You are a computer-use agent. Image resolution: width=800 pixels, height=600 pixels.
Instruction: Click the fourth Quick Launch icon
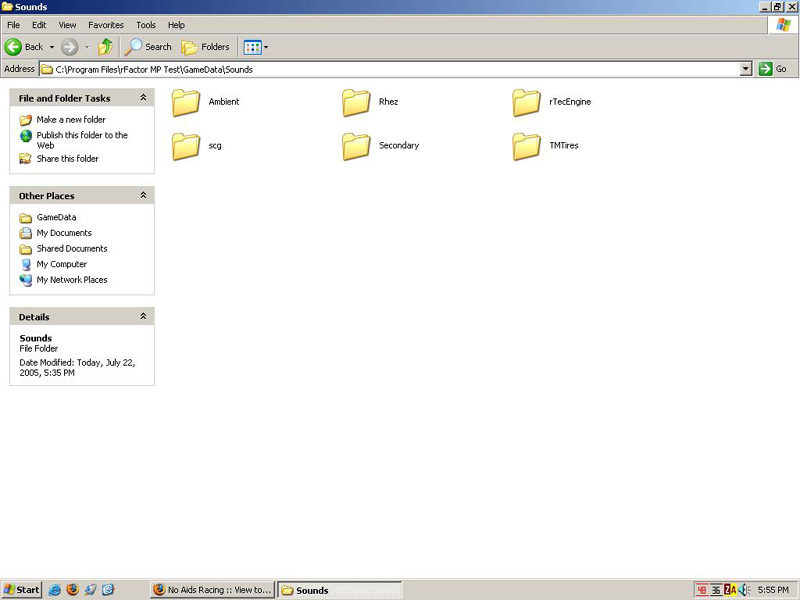pos(108,590)
